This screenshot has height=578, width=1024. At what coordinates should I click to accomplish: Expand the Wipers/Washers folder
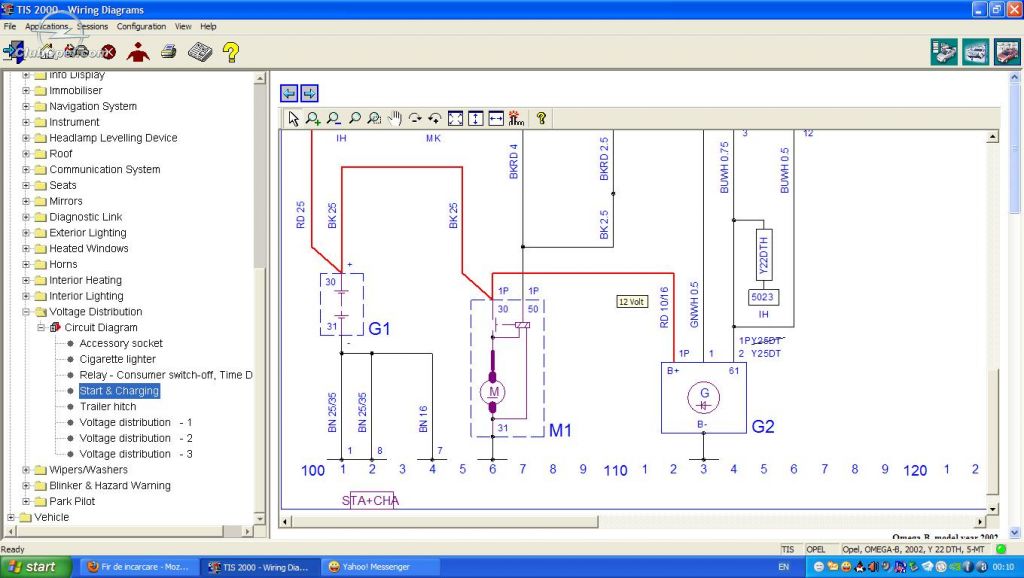tap(26, 470)
